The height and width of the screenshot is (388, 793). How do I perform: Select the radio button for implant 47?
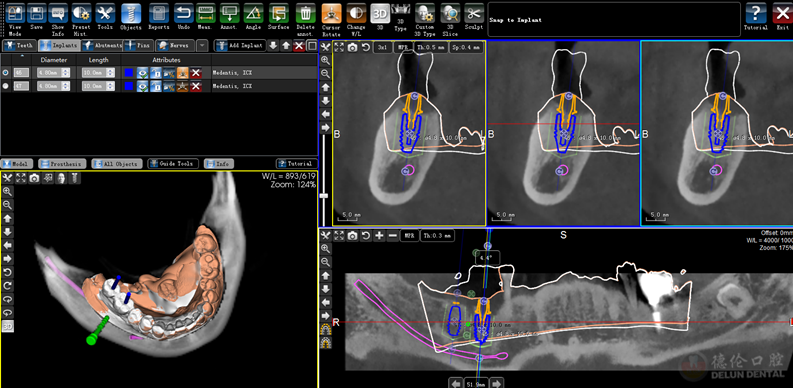[6, 87]
